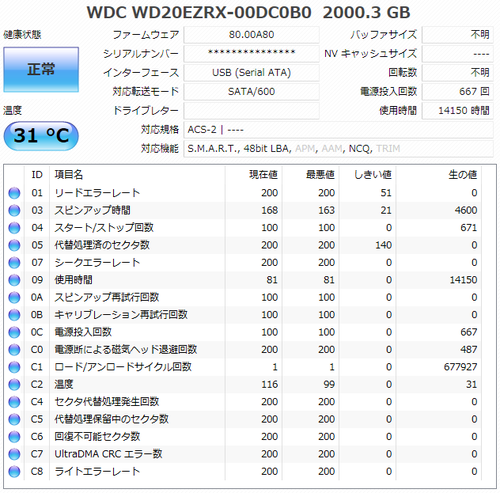Viewport: 500px width, 493px height.
Task: Click status orb for ID 03 スピンアップ時間
Action: click(x=14, y=210)
